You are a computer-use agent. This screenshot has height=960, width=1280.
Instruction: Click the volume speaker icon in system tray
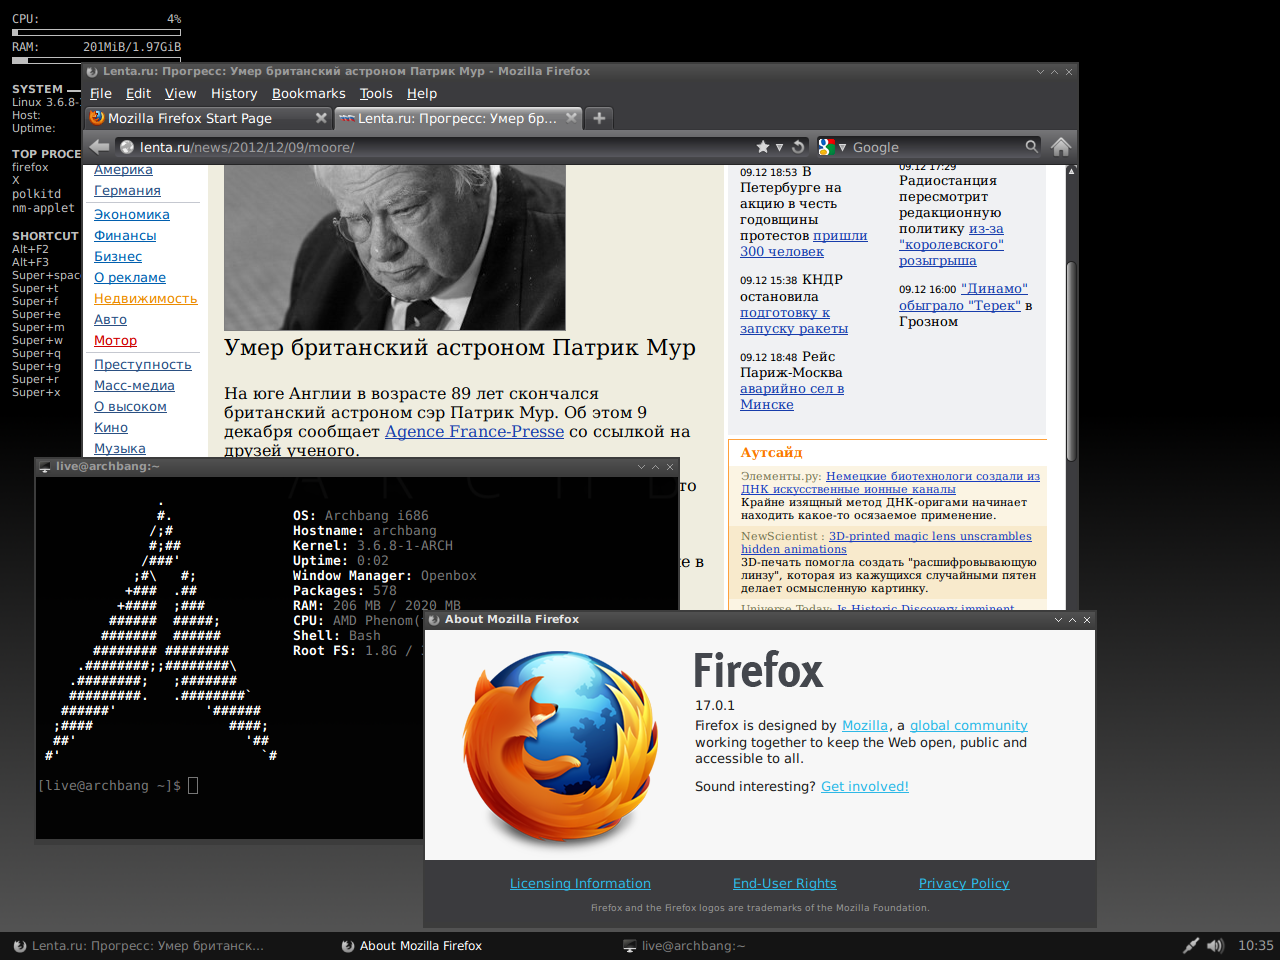click(x=1215, y=945)
